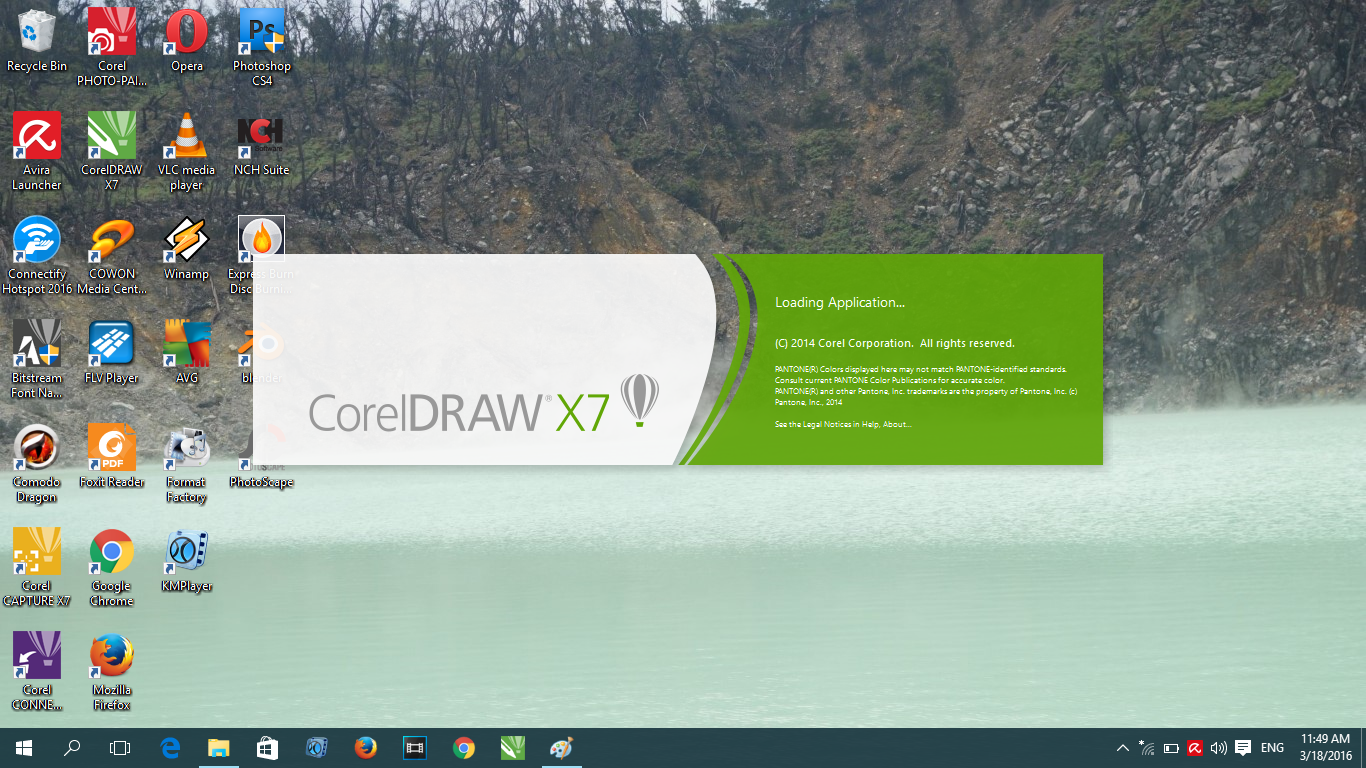1366x768 pixels.
Task: Open Bitstream Font Navigator
Action: click(x=37, y=340)
